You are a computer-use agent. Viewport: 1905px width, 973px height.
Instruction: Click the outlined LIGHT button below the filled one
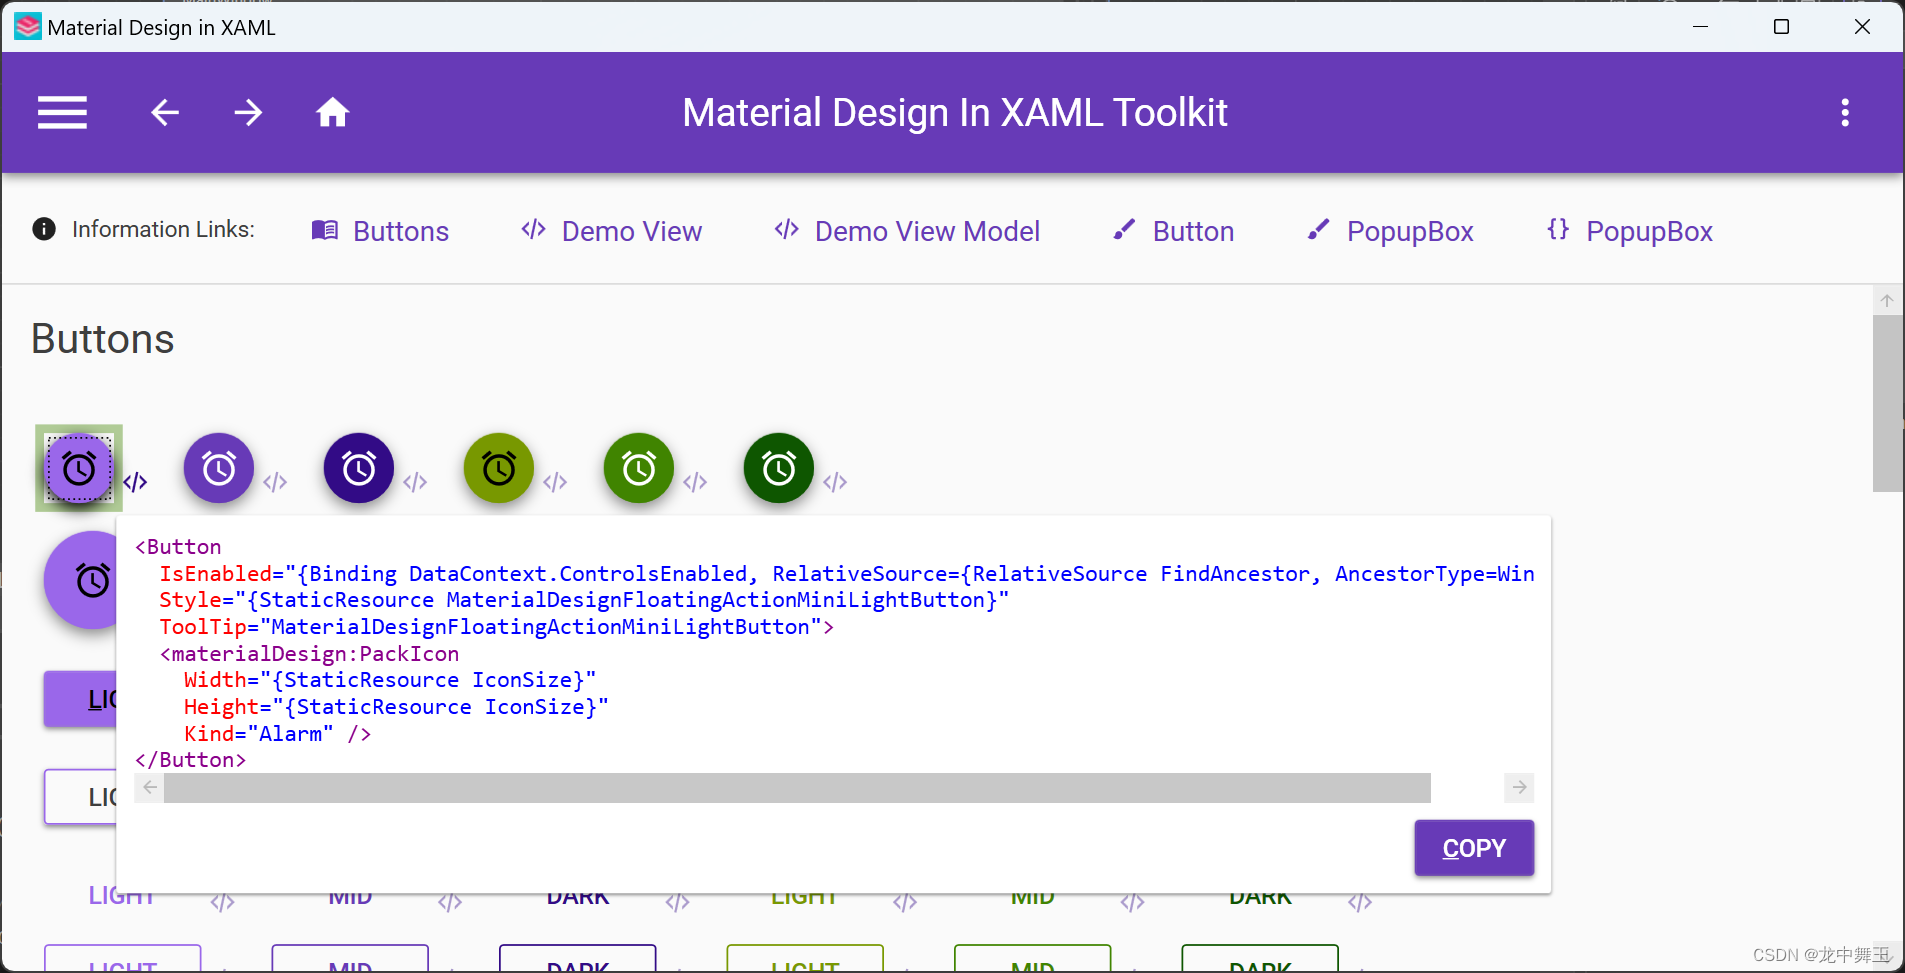pyautogui.click(x=80, y=797)
